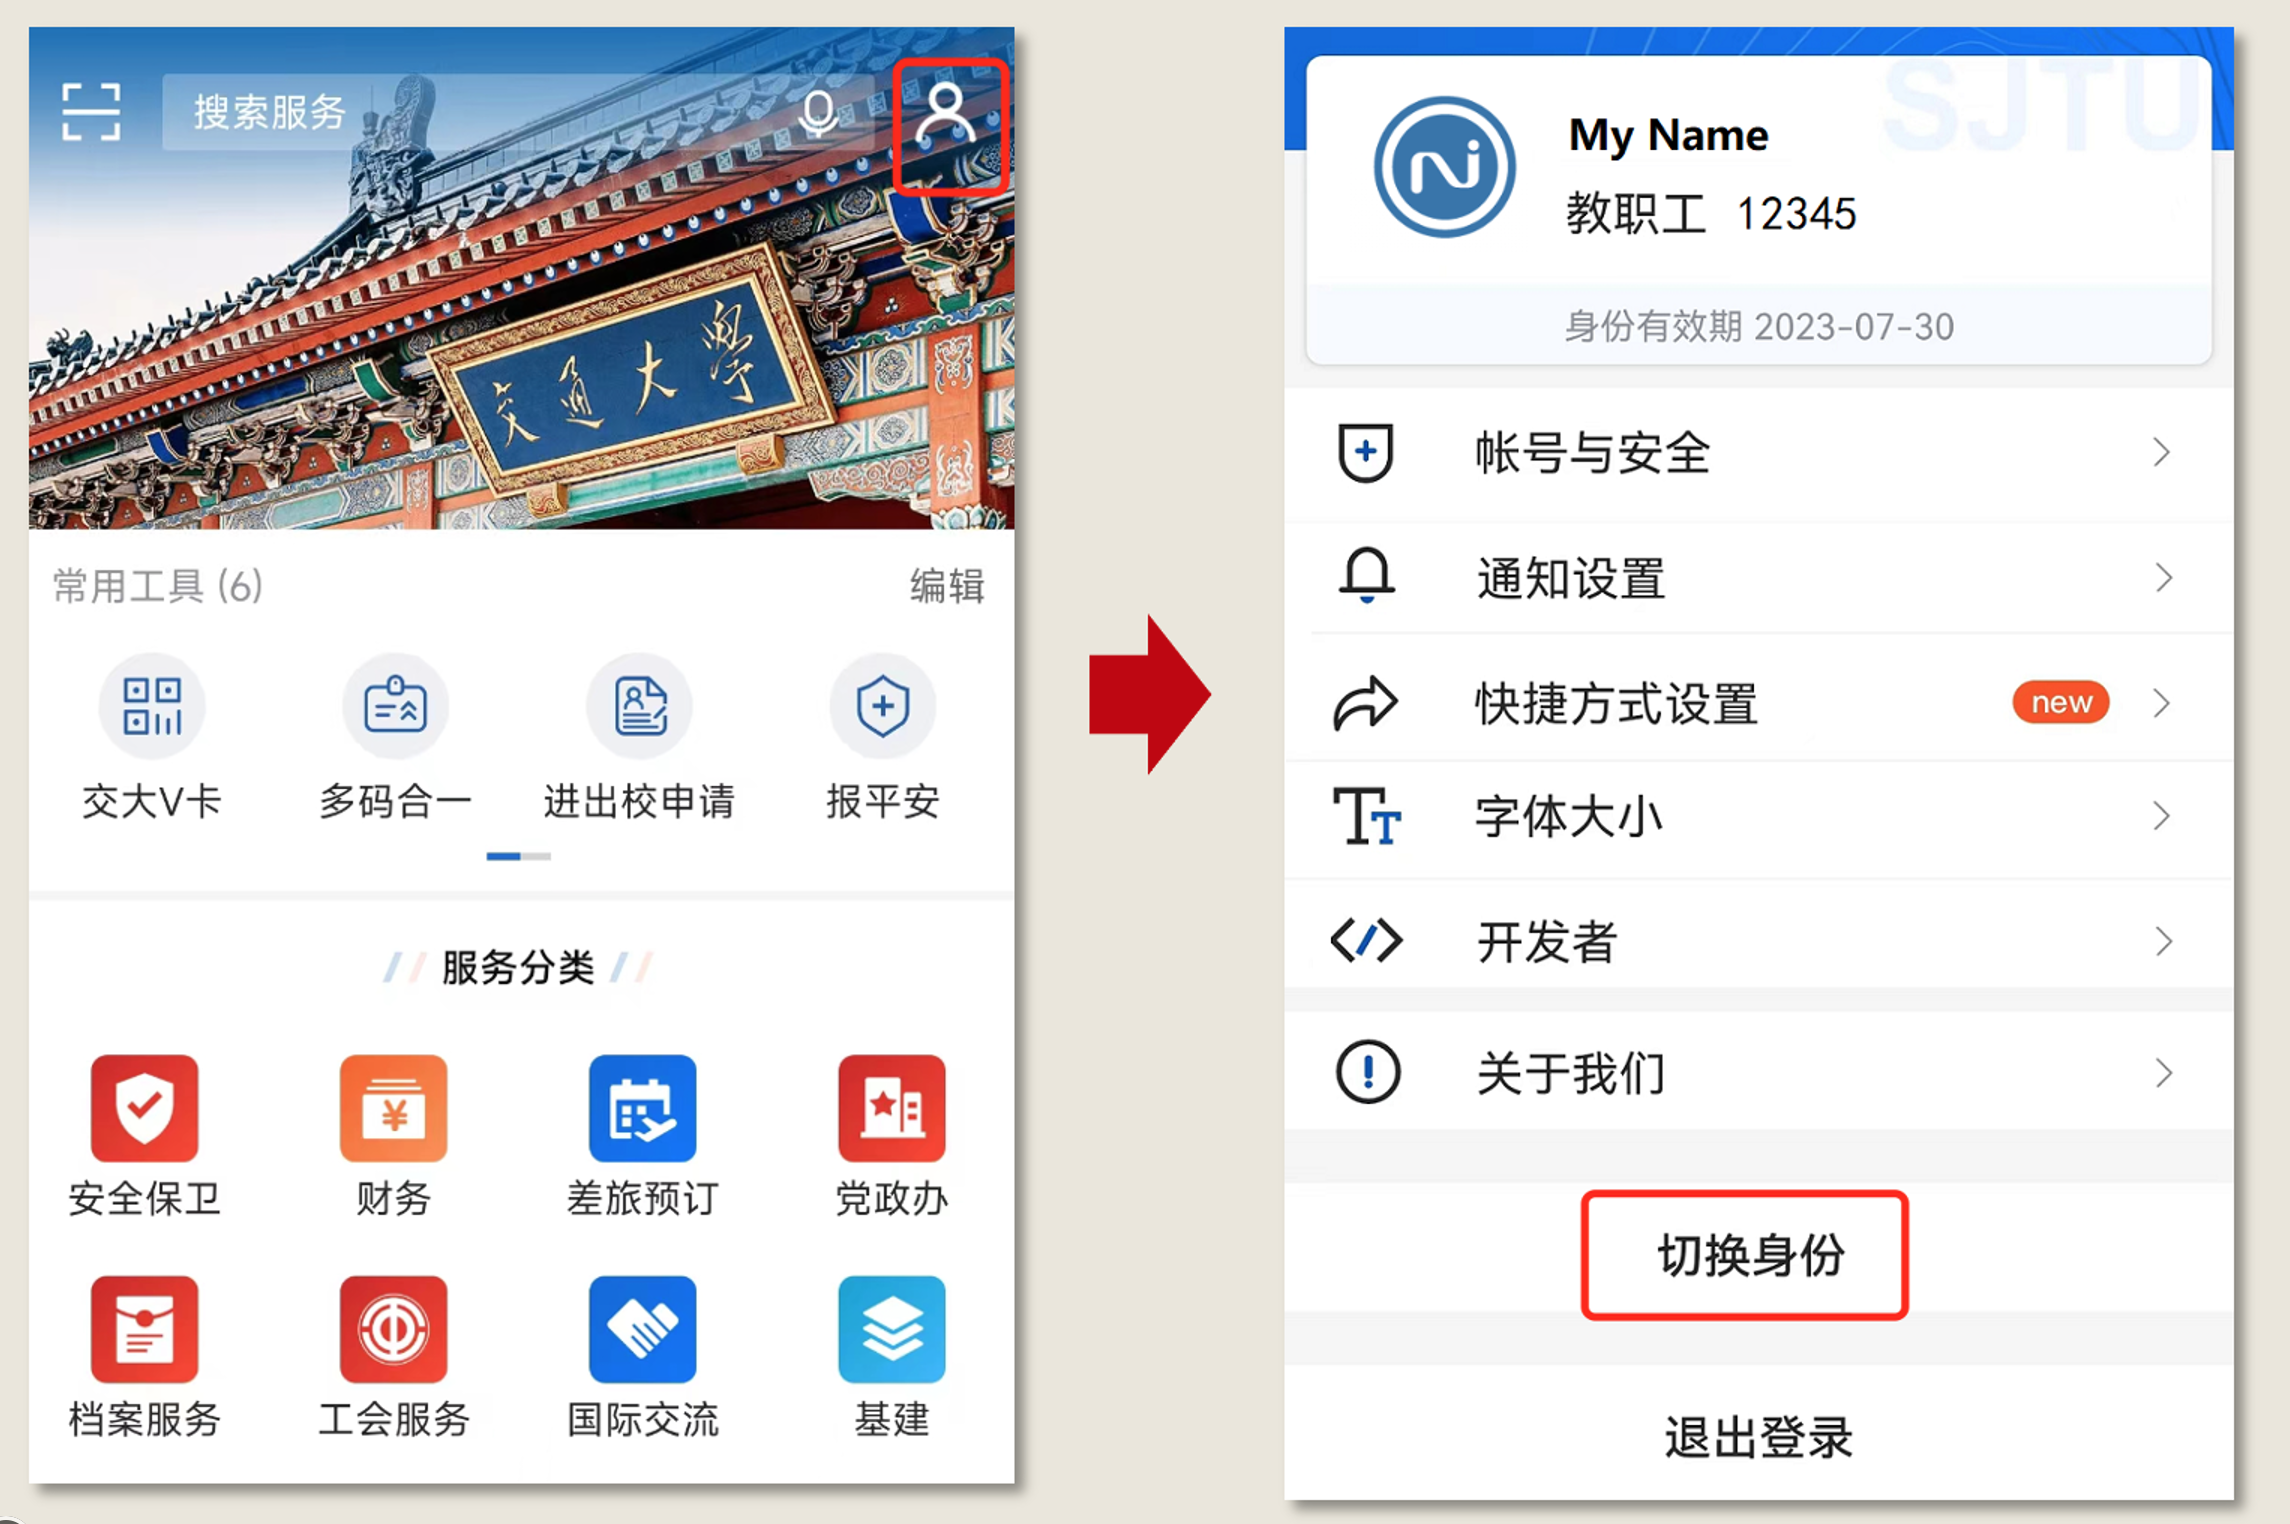Click the 通知设置 bell icon

pos(1366,576)
